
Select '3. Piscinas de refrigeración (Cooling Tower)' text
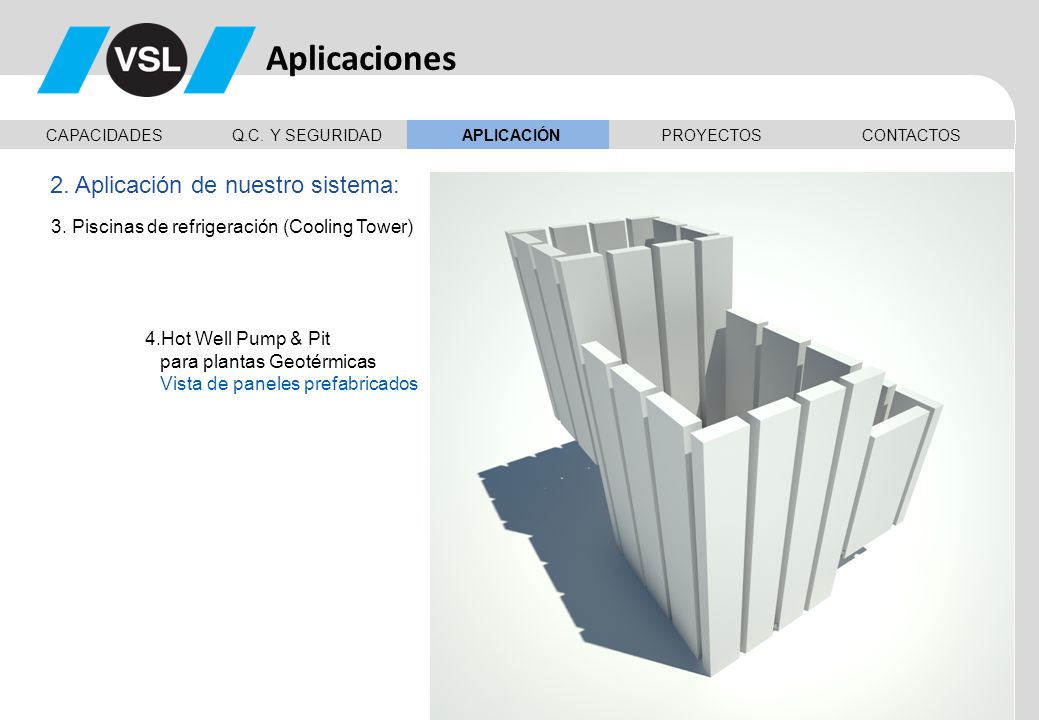coord(232,227)
